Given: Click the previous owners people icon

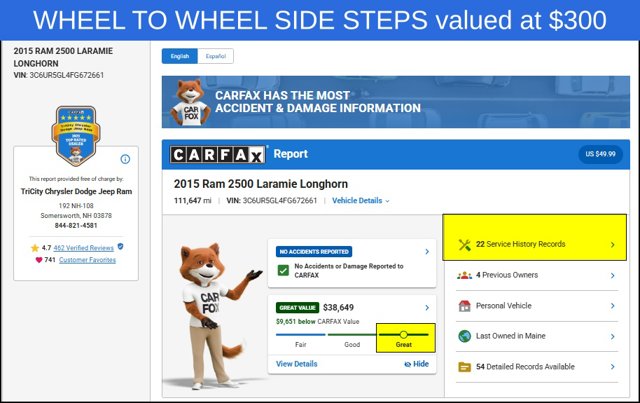Looking at the screenshot, I should click(464, 275).
